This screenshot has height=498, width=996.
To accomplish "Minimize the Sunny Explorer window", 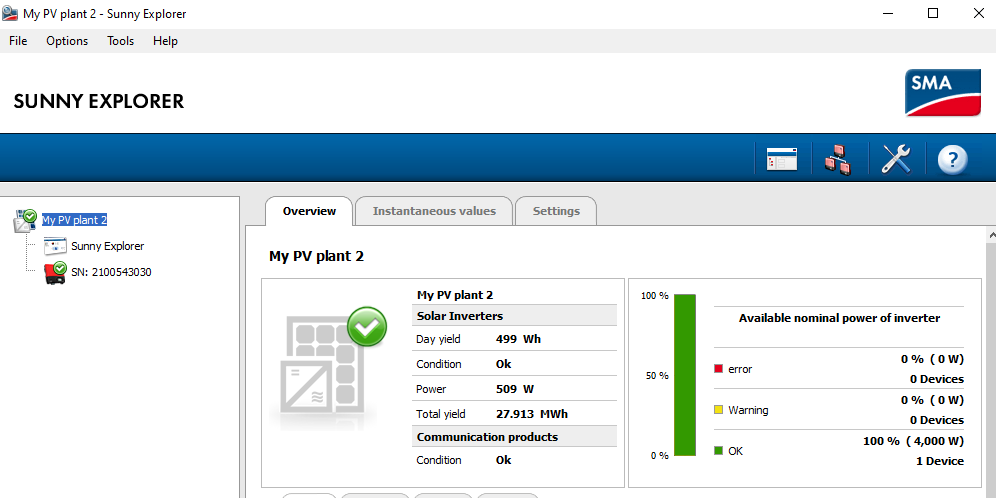I will pos(887,13).
